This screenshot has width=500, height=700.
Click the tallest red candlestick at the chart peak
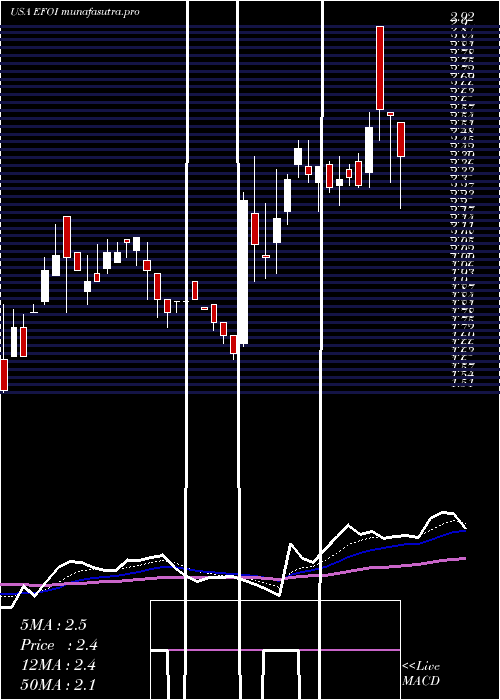pos(380,68)
